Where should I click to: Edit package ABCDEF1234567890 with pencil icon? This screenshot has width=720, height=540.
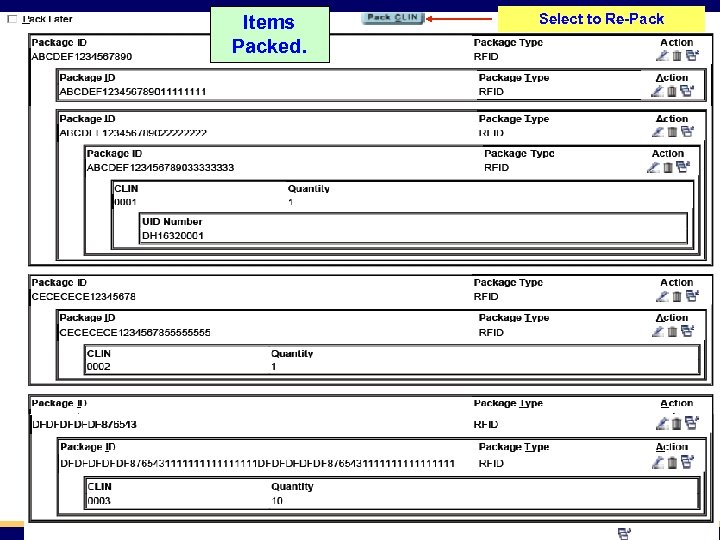point(662,56)
